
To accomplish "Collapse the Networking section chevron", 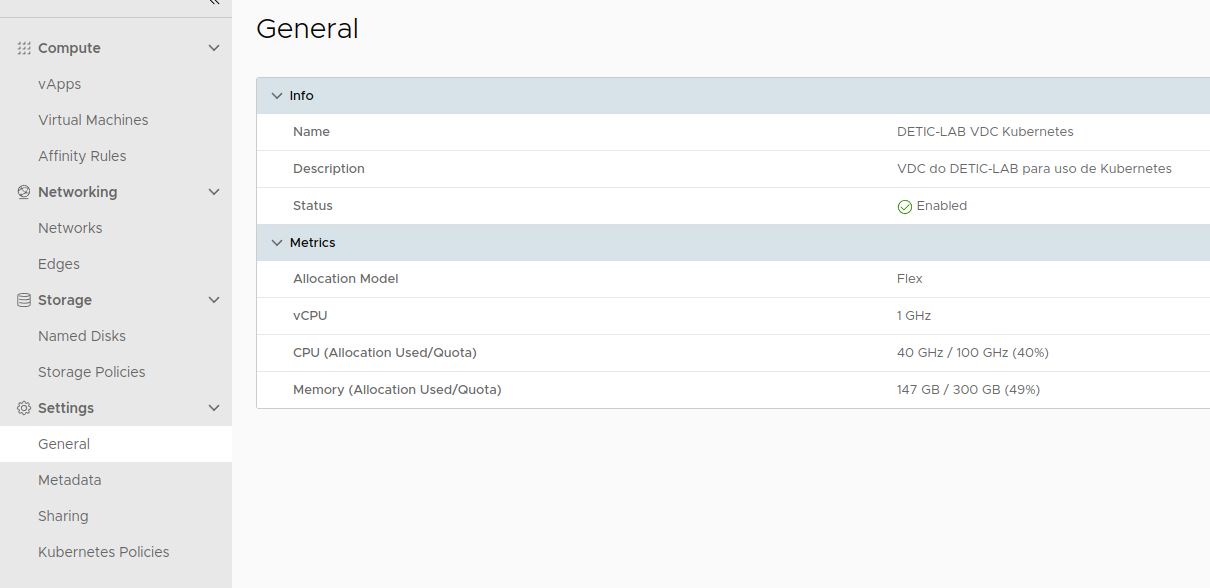I will pyautogui.click(x=213, y=192).
